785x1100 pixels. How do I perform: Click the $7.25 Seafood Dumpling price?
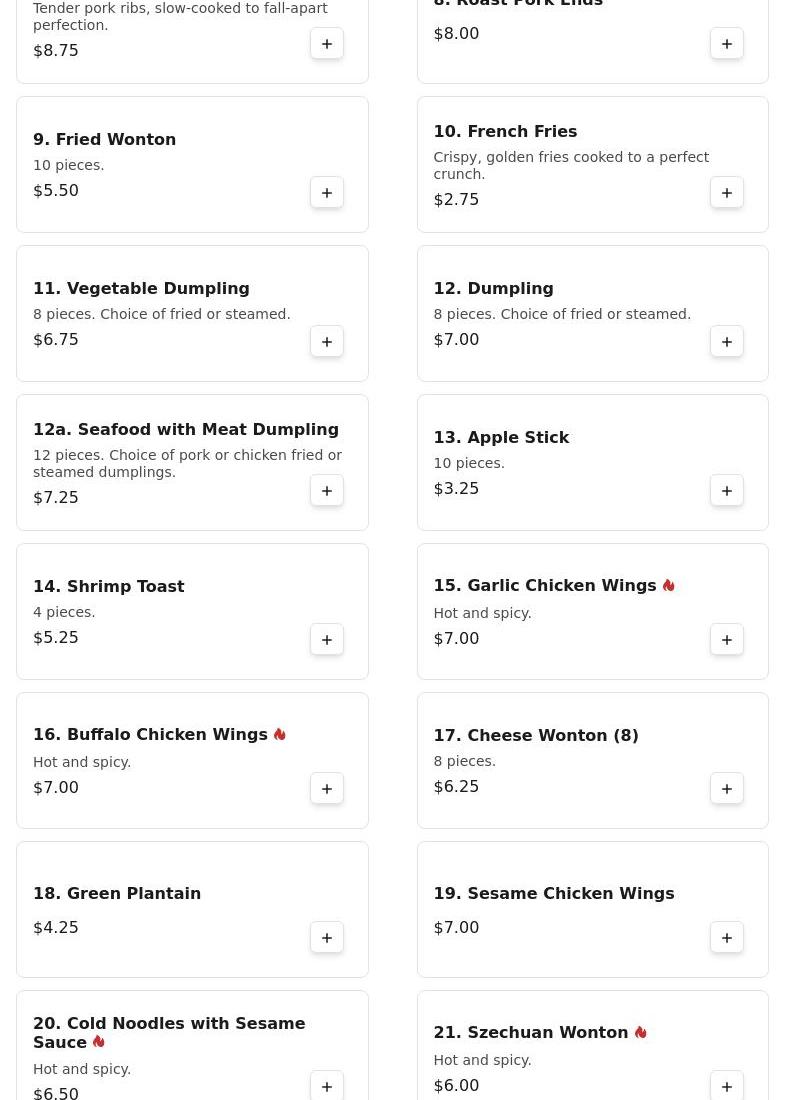[56, 498]
